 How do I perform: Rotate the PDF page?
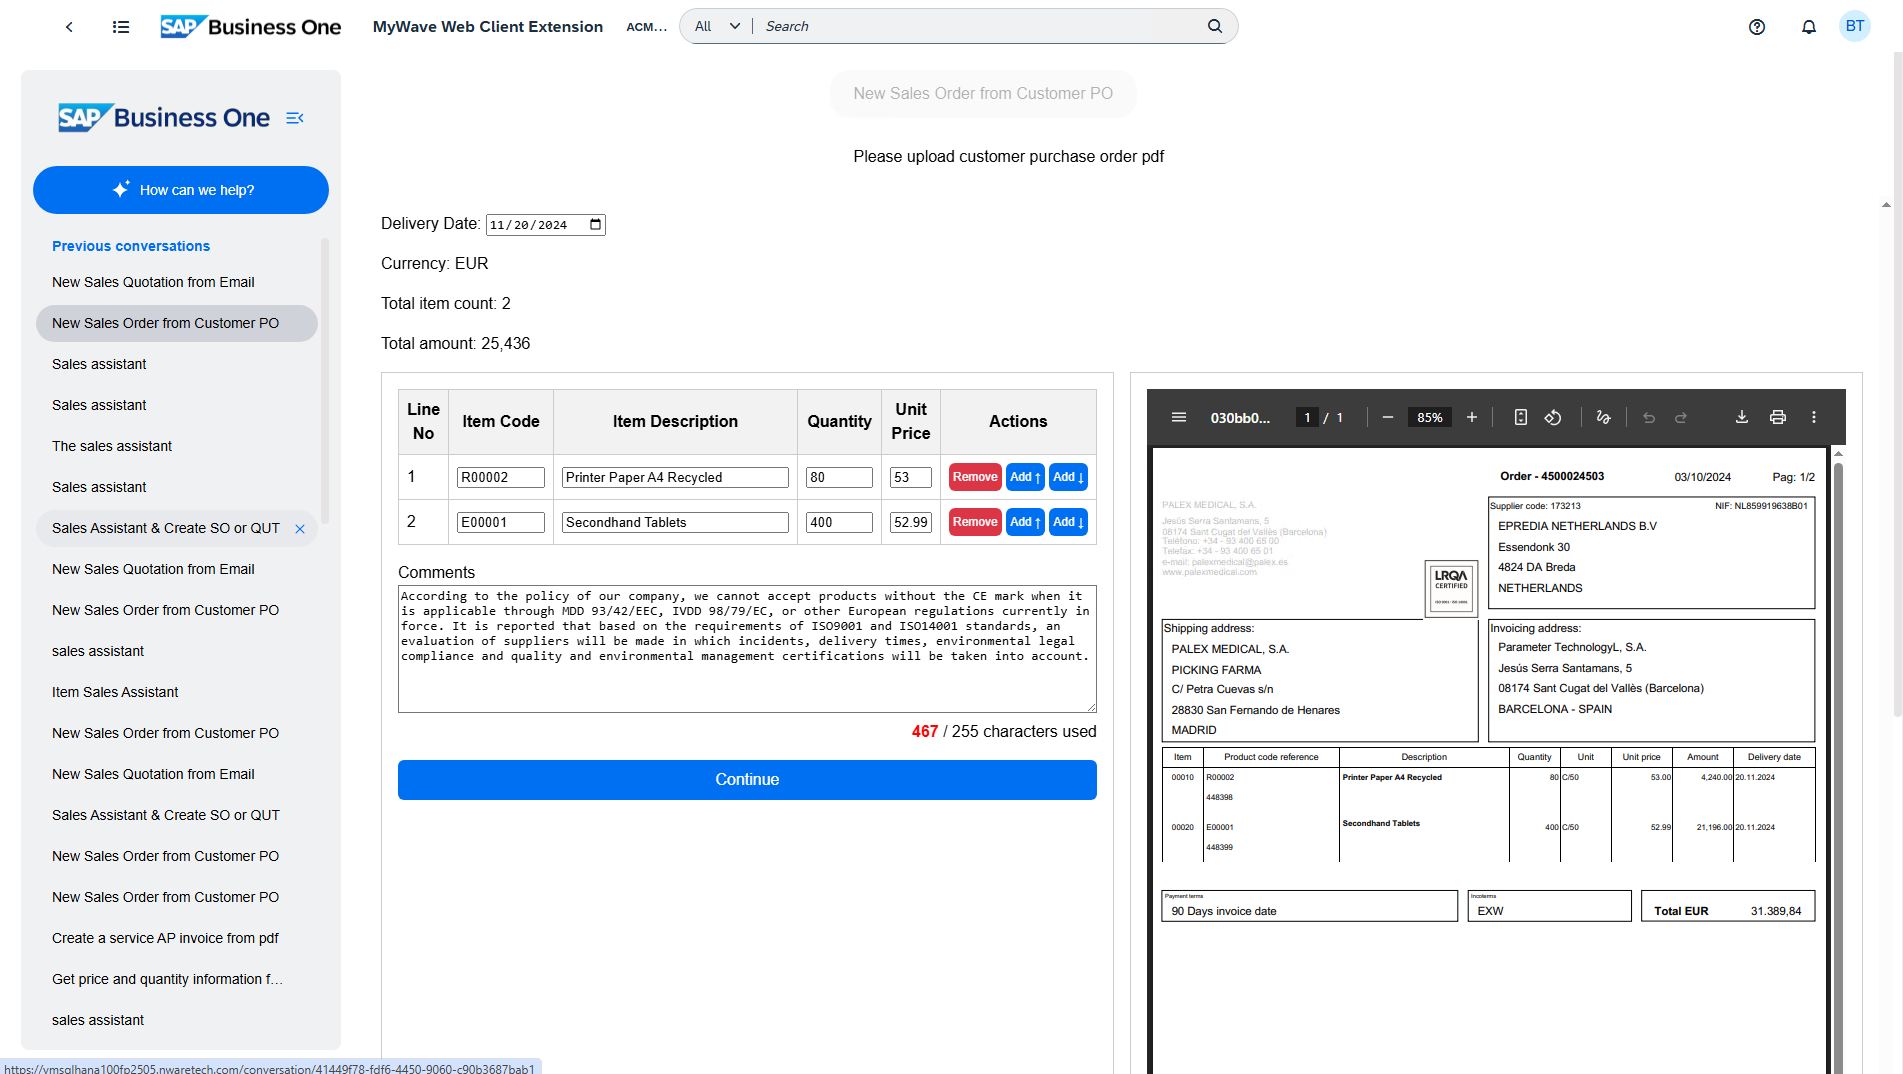1552,417
